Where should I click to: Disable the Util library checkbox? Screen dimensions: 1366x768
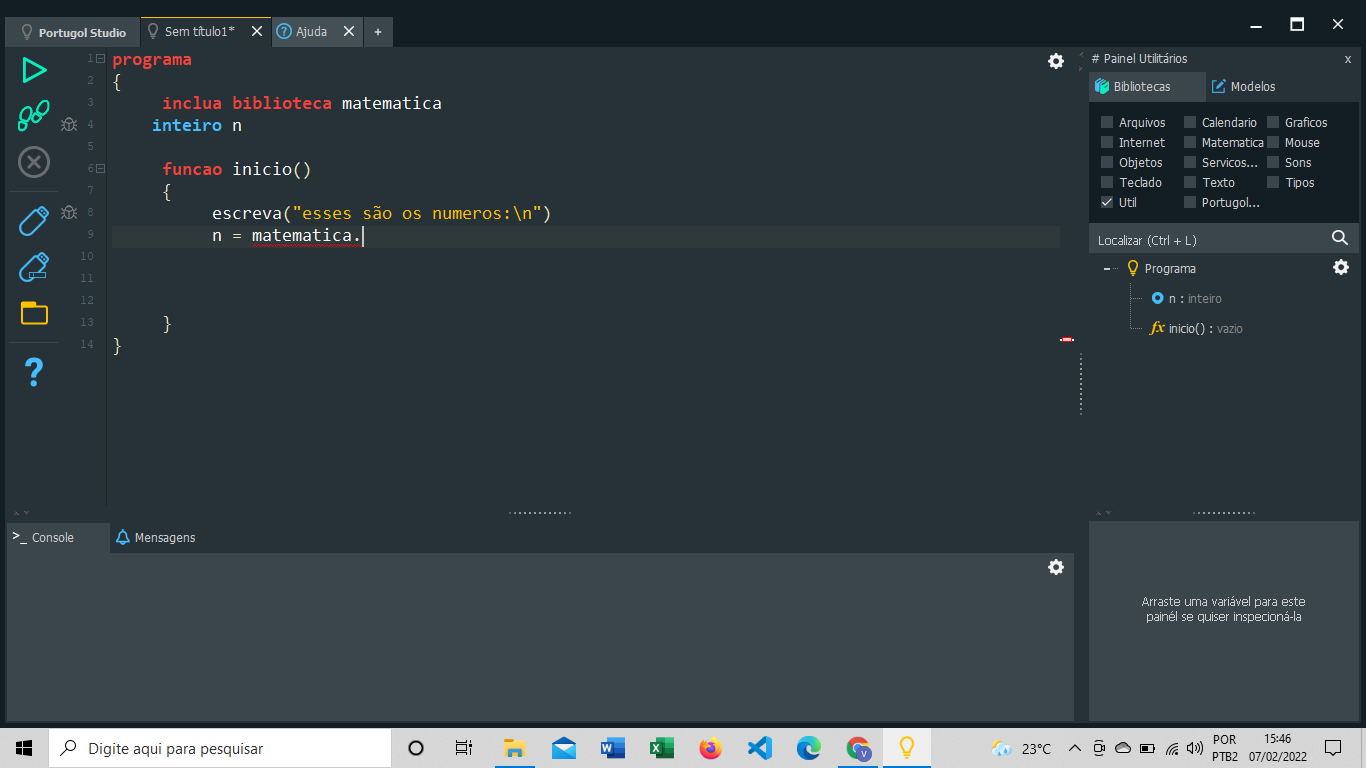click(x=1106, y=202)
